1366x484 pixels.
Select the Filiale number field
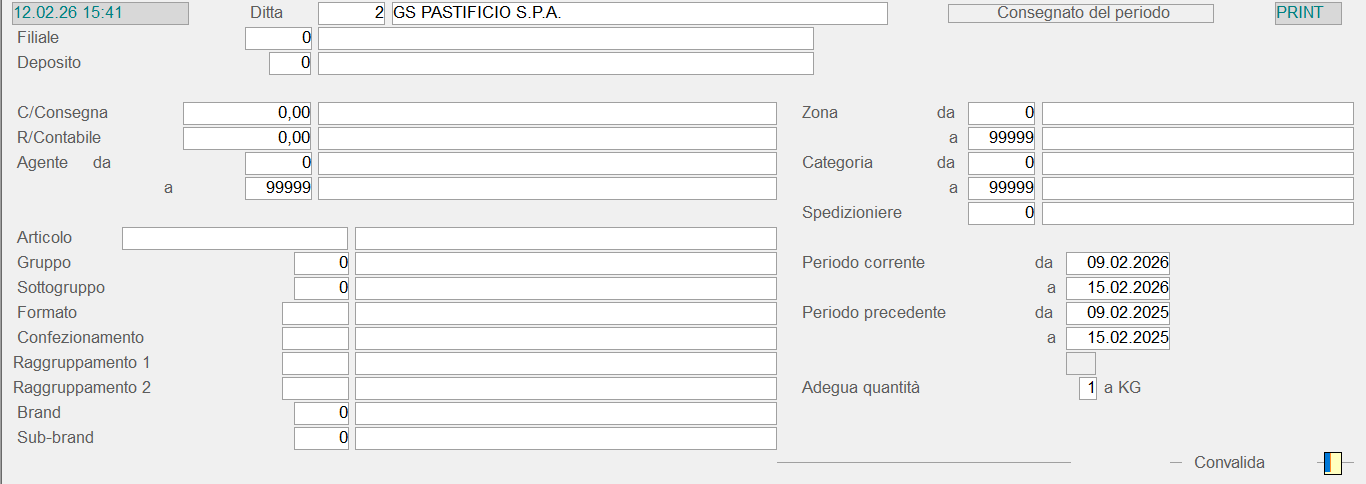(x=279, y=38)
